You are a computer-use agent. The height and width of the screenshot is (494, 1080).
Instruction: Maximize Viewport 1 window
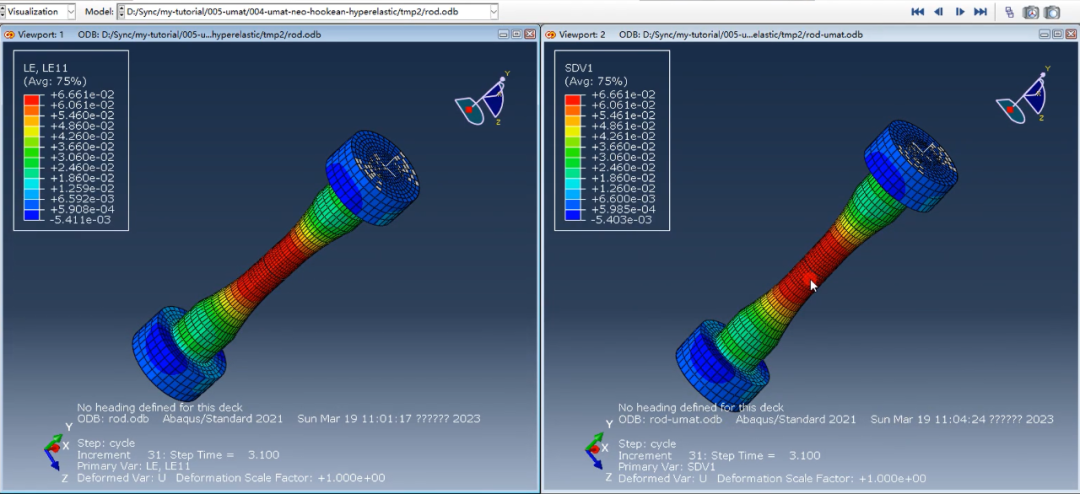coord(516,34)
